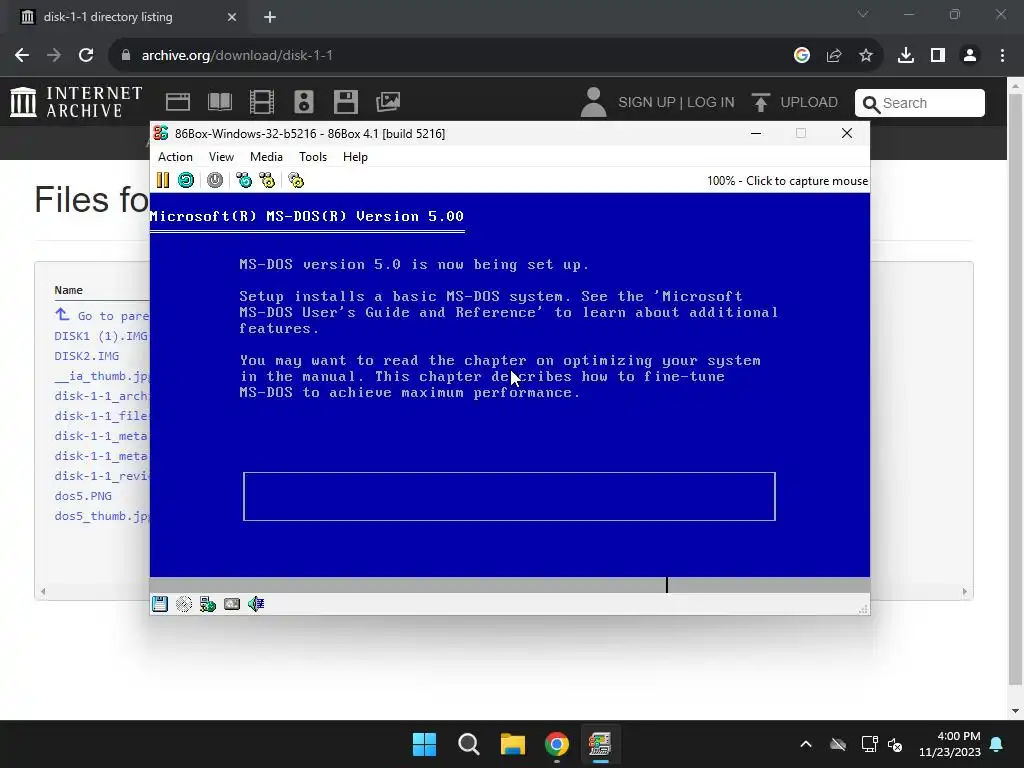Open the 86Box Action menu

click(175, 157)
